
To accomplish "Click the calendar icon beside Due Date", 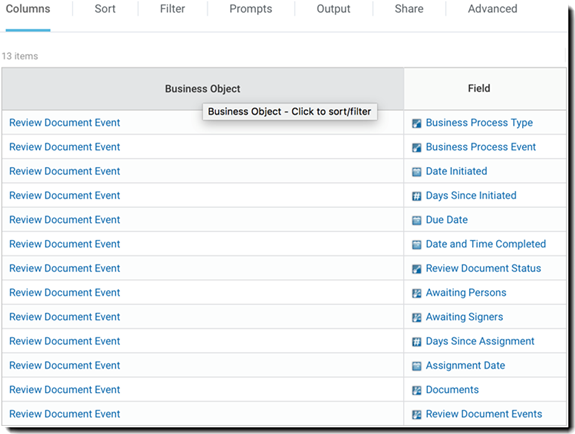I will tap(417, 220).
